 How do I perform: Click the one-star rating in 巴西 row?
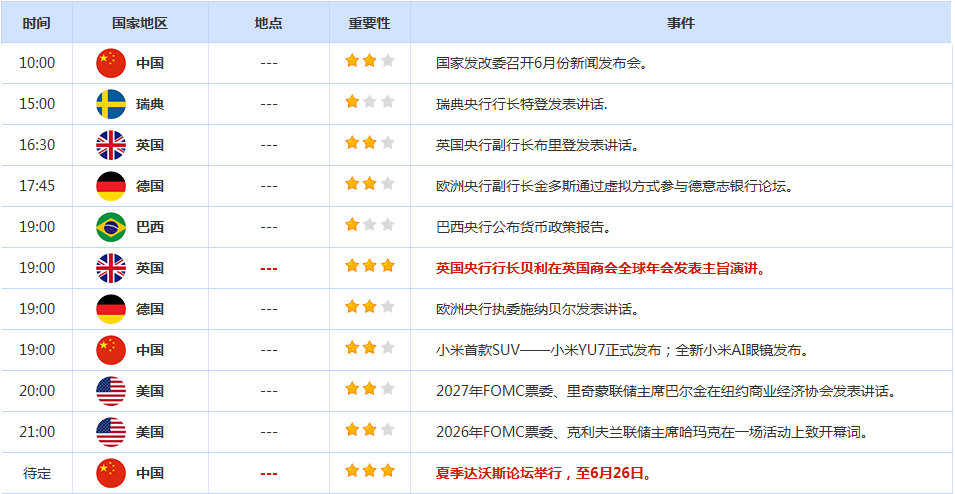point(370,225)
